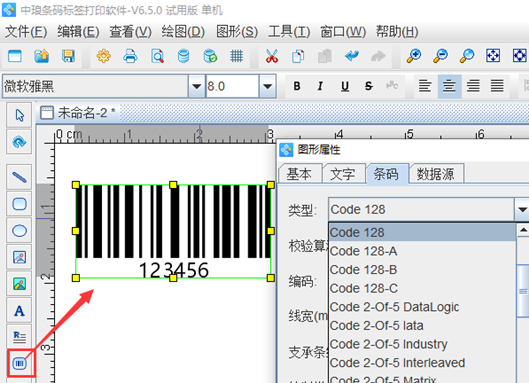Click database with green check icon
This screenshot has height=383, width=529.
(x=210, y=56)
